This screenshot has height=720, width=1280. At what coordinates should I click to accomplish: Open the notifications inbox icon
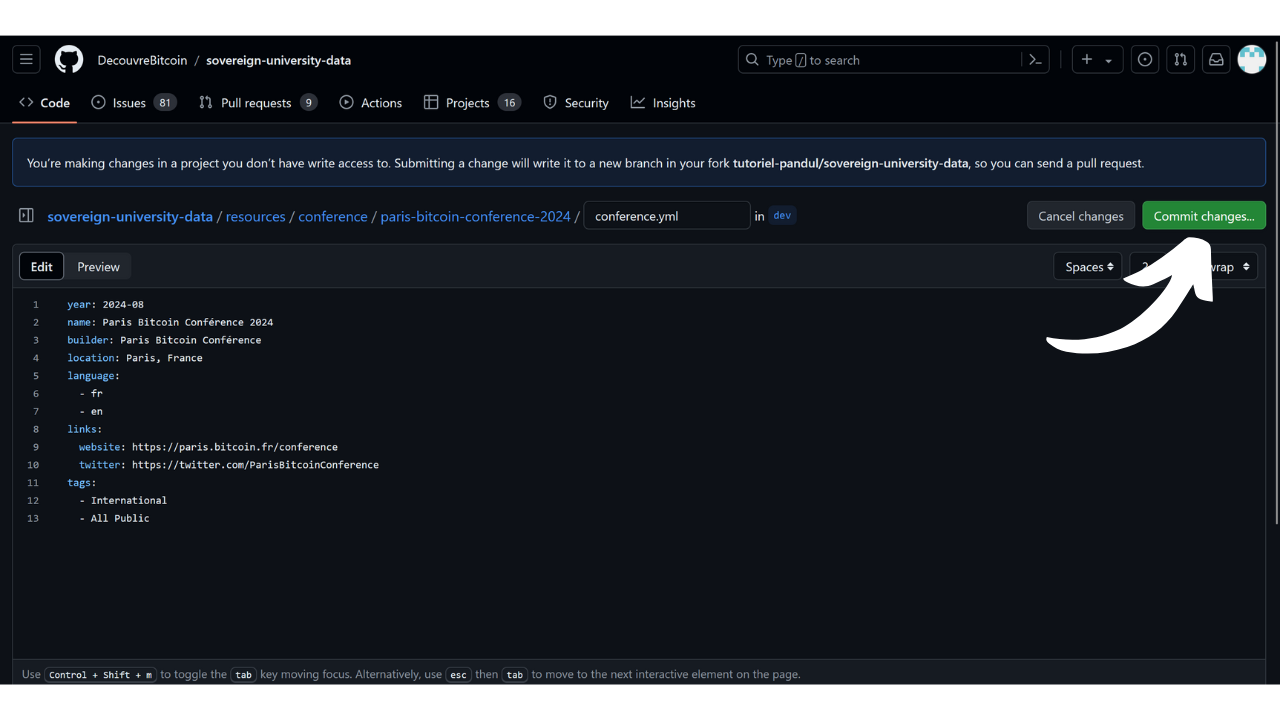(x=1216, y=60)
